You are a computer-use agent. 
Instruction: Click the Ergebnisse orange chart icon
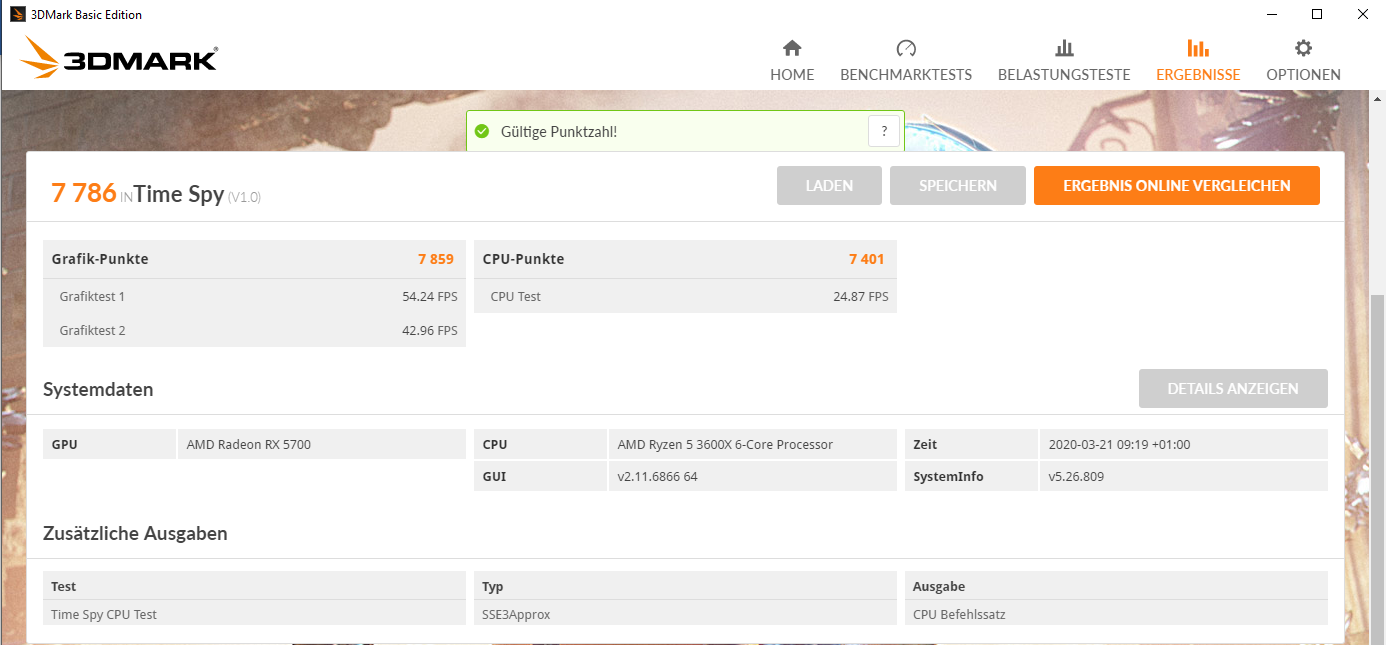(1197, 48)
